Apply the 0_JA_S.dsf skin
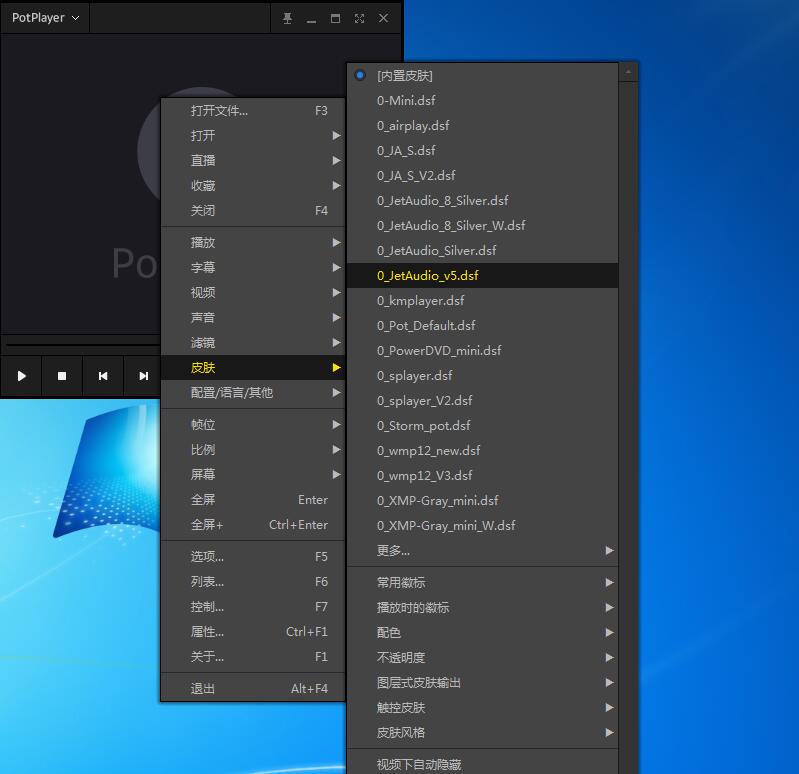Viewport: 799px width, 774px height. coord(482,150)
